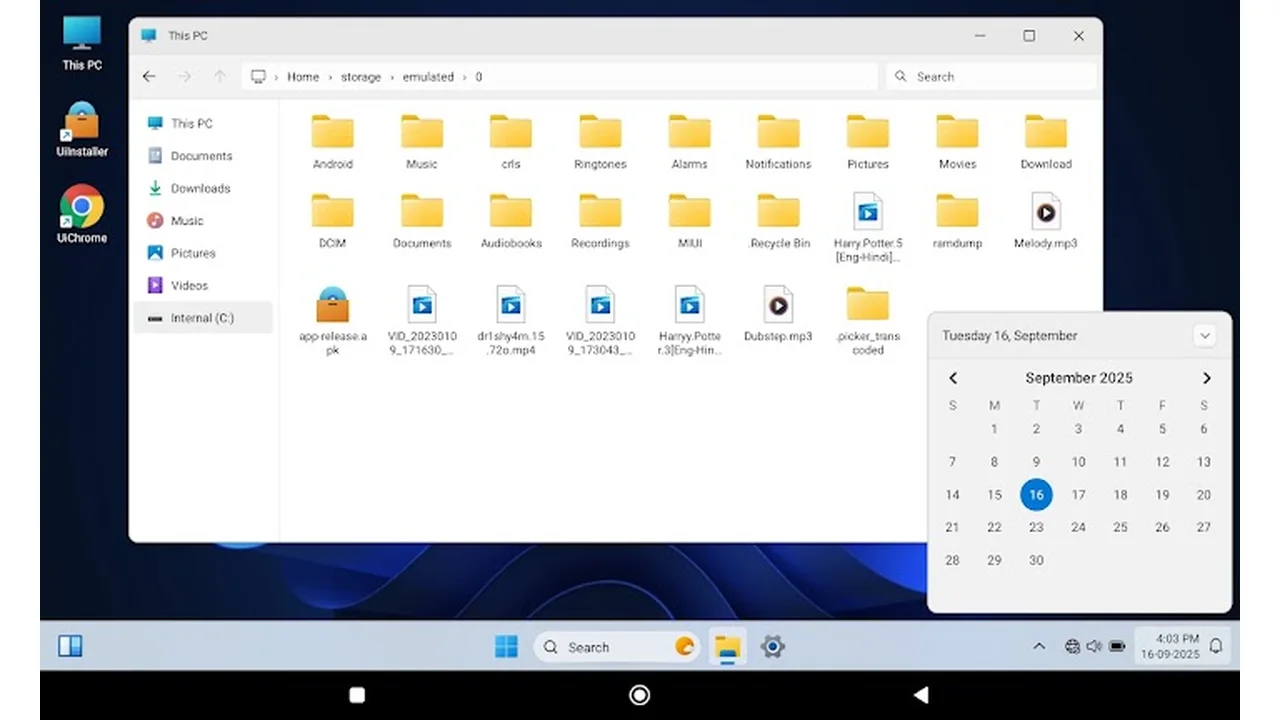This screenshot has width=1280, height=720.
Task: Open the Audiobooks folder
Action: point(511,221)
